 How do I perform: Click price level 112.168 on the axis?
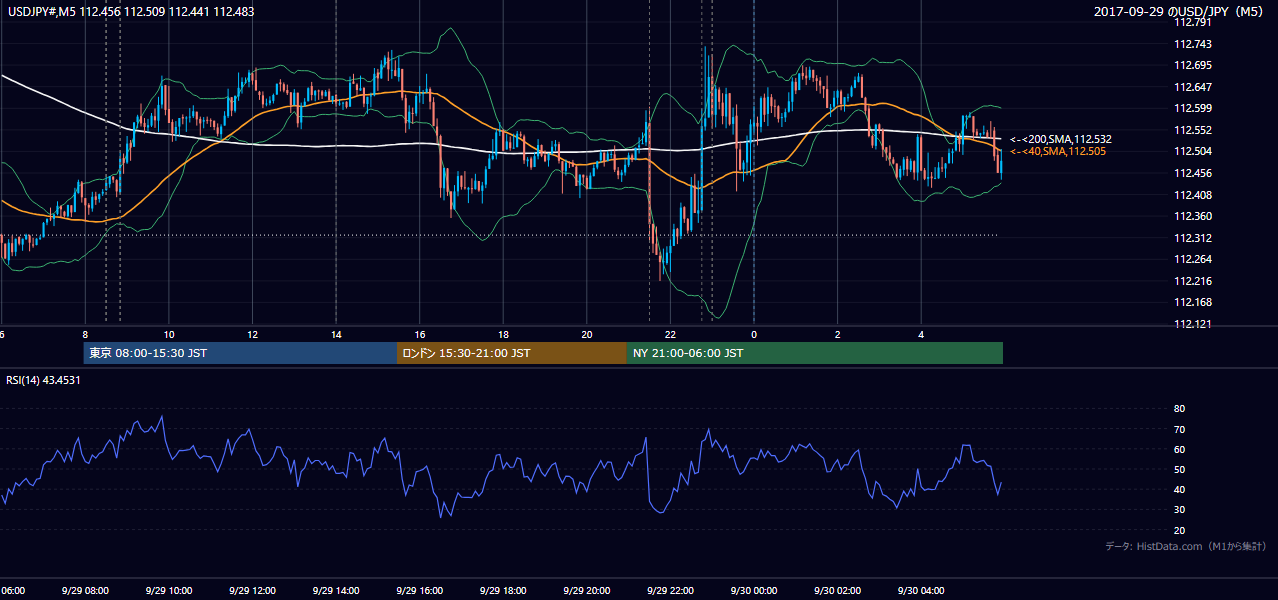tap(1193, 302)
